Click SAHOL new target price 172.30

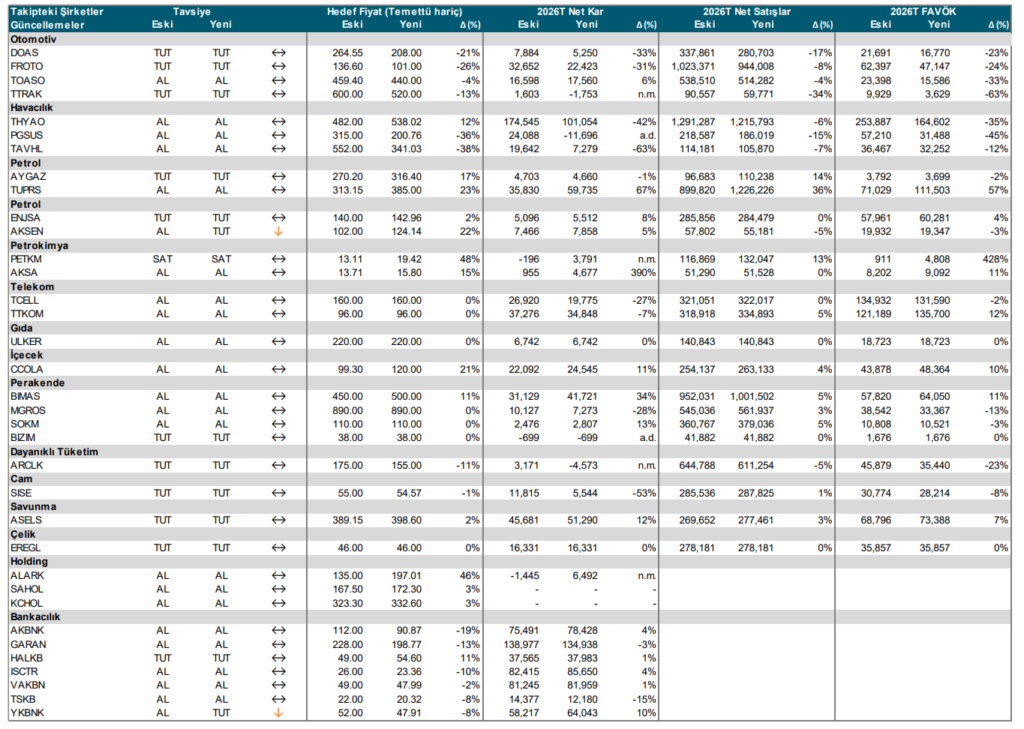(406, 590)
